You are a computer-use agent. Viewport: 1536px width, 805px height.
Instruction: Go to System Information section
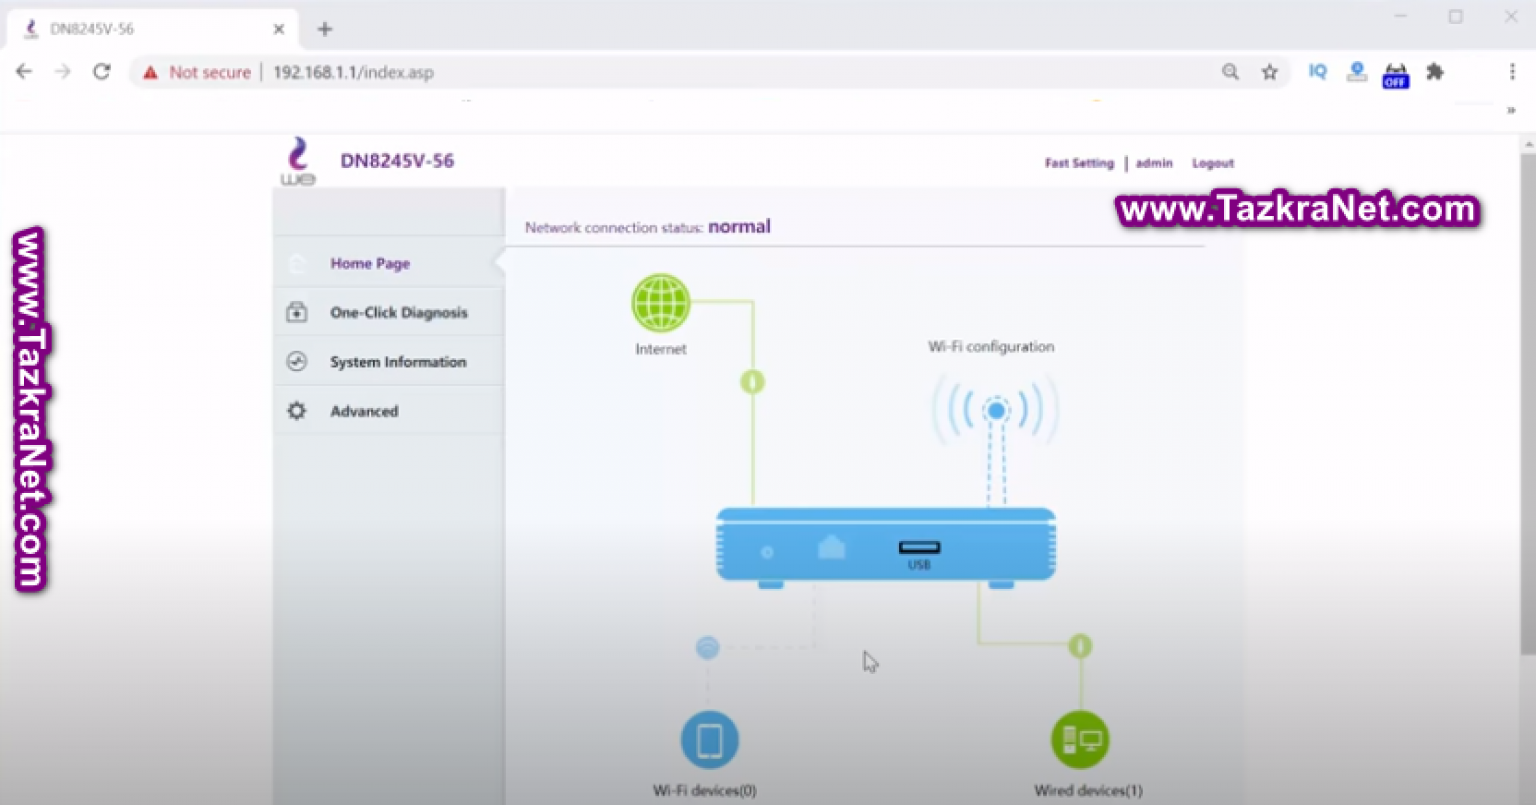(397, 362)
